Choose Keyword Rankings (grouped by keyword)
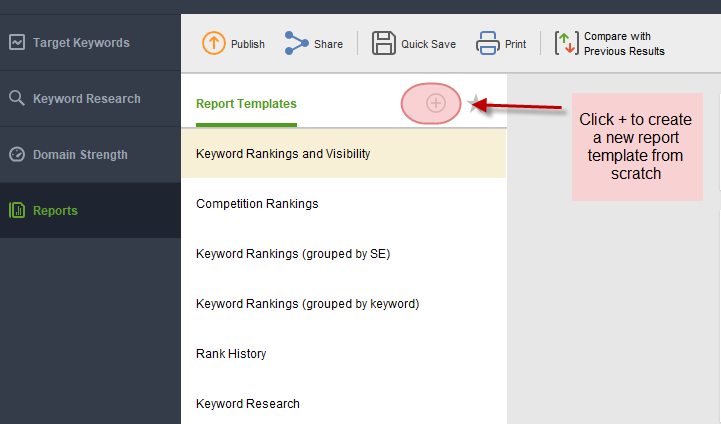 tap(343, 304)
